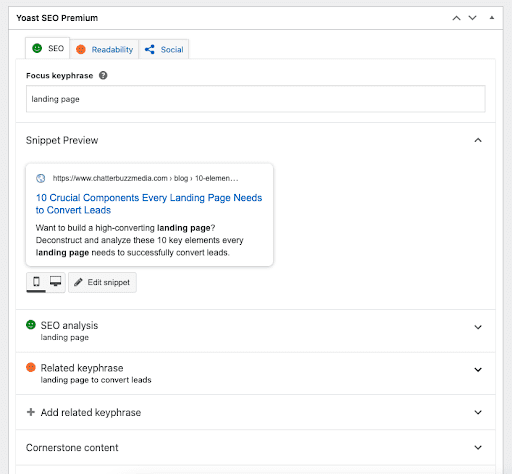
Task: Click 'landing page' under SEO analysis
Action: (65, 338)
